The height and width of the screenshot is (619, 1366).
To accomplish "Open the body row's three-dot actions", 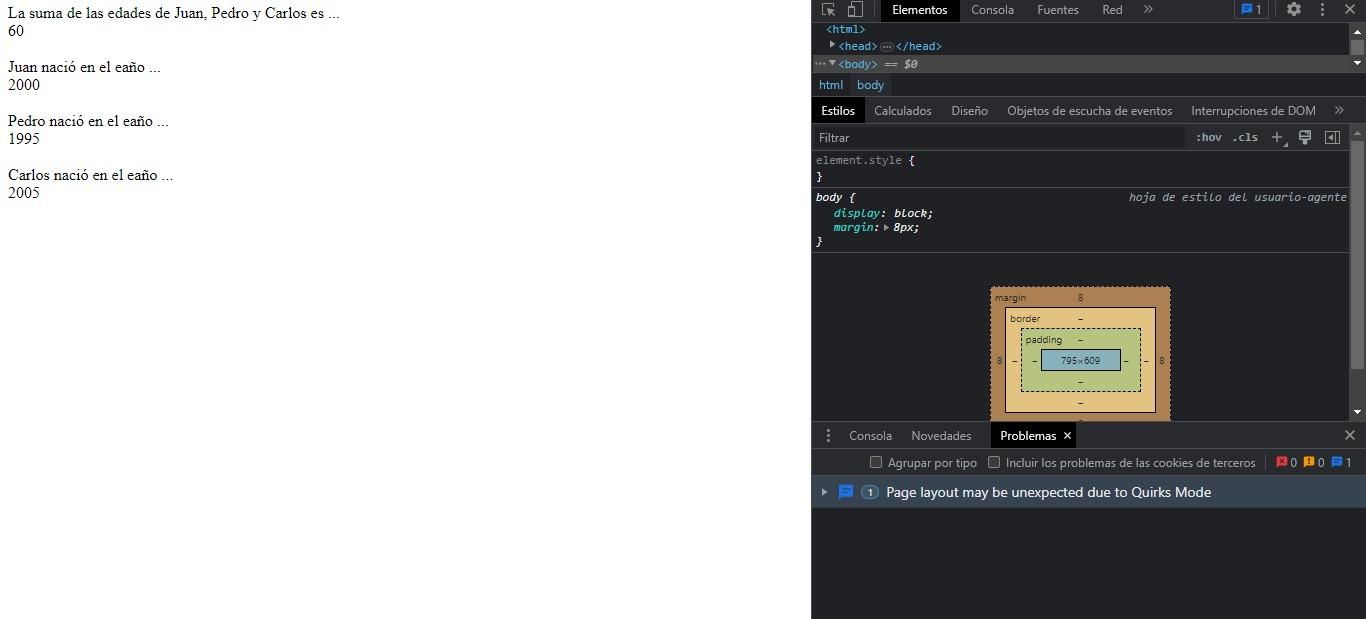I will click(820, 64).
